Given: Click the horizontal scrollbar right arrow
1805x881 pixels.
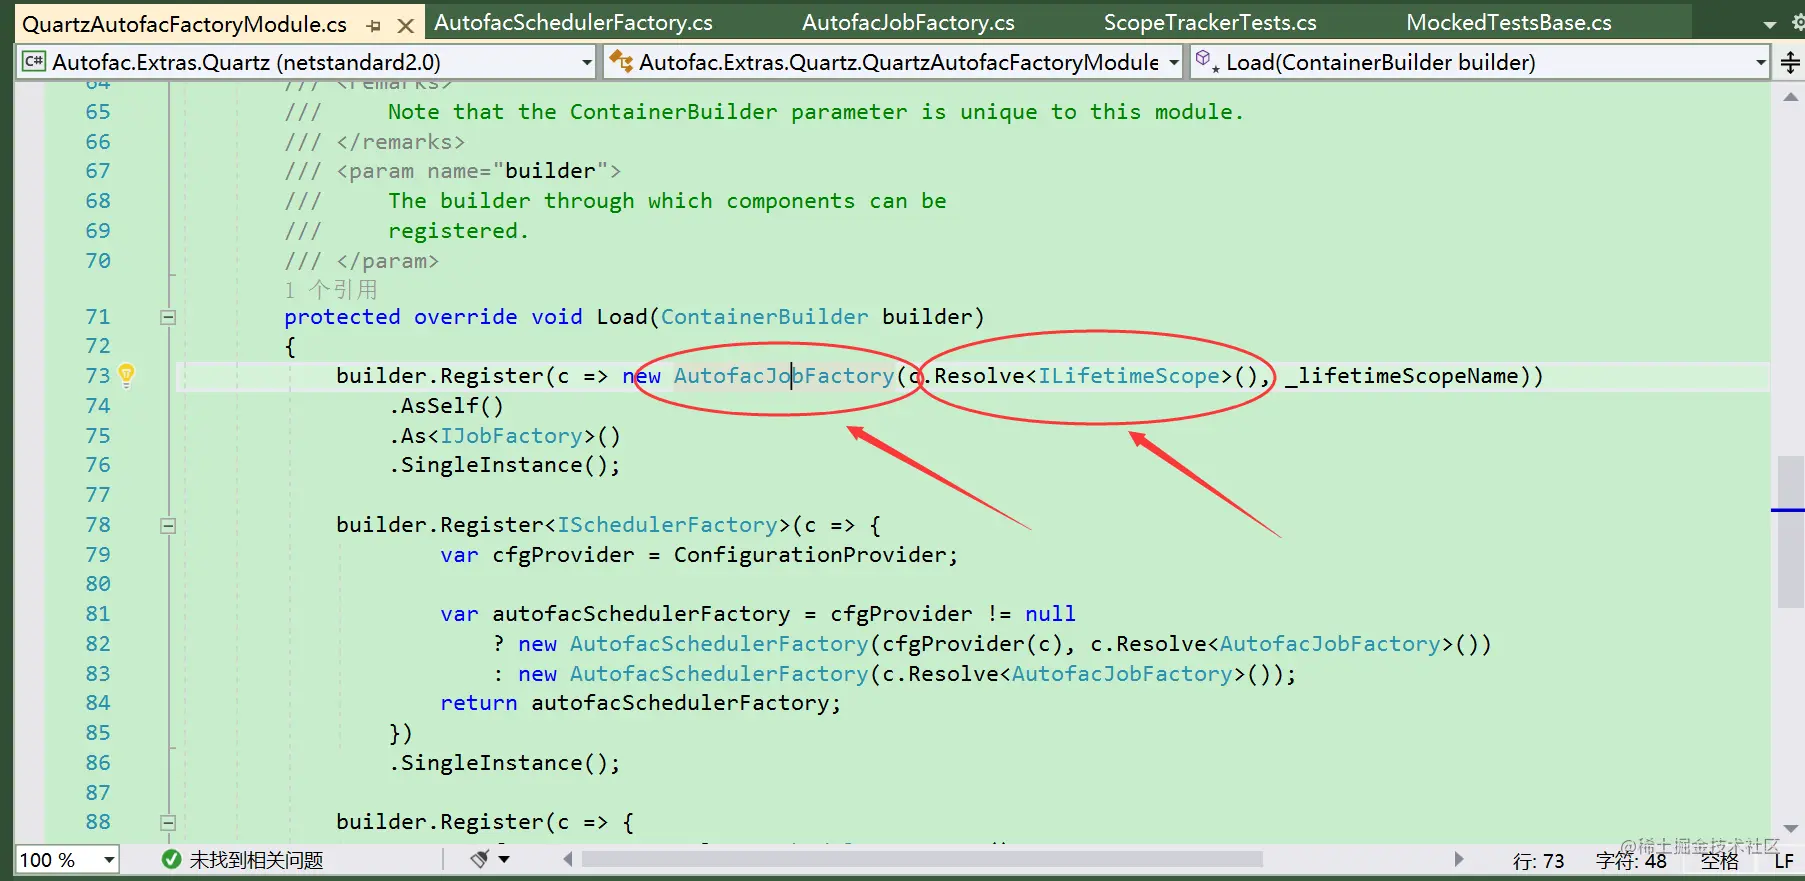Looking at the screenshot, I should [1458, 859].
